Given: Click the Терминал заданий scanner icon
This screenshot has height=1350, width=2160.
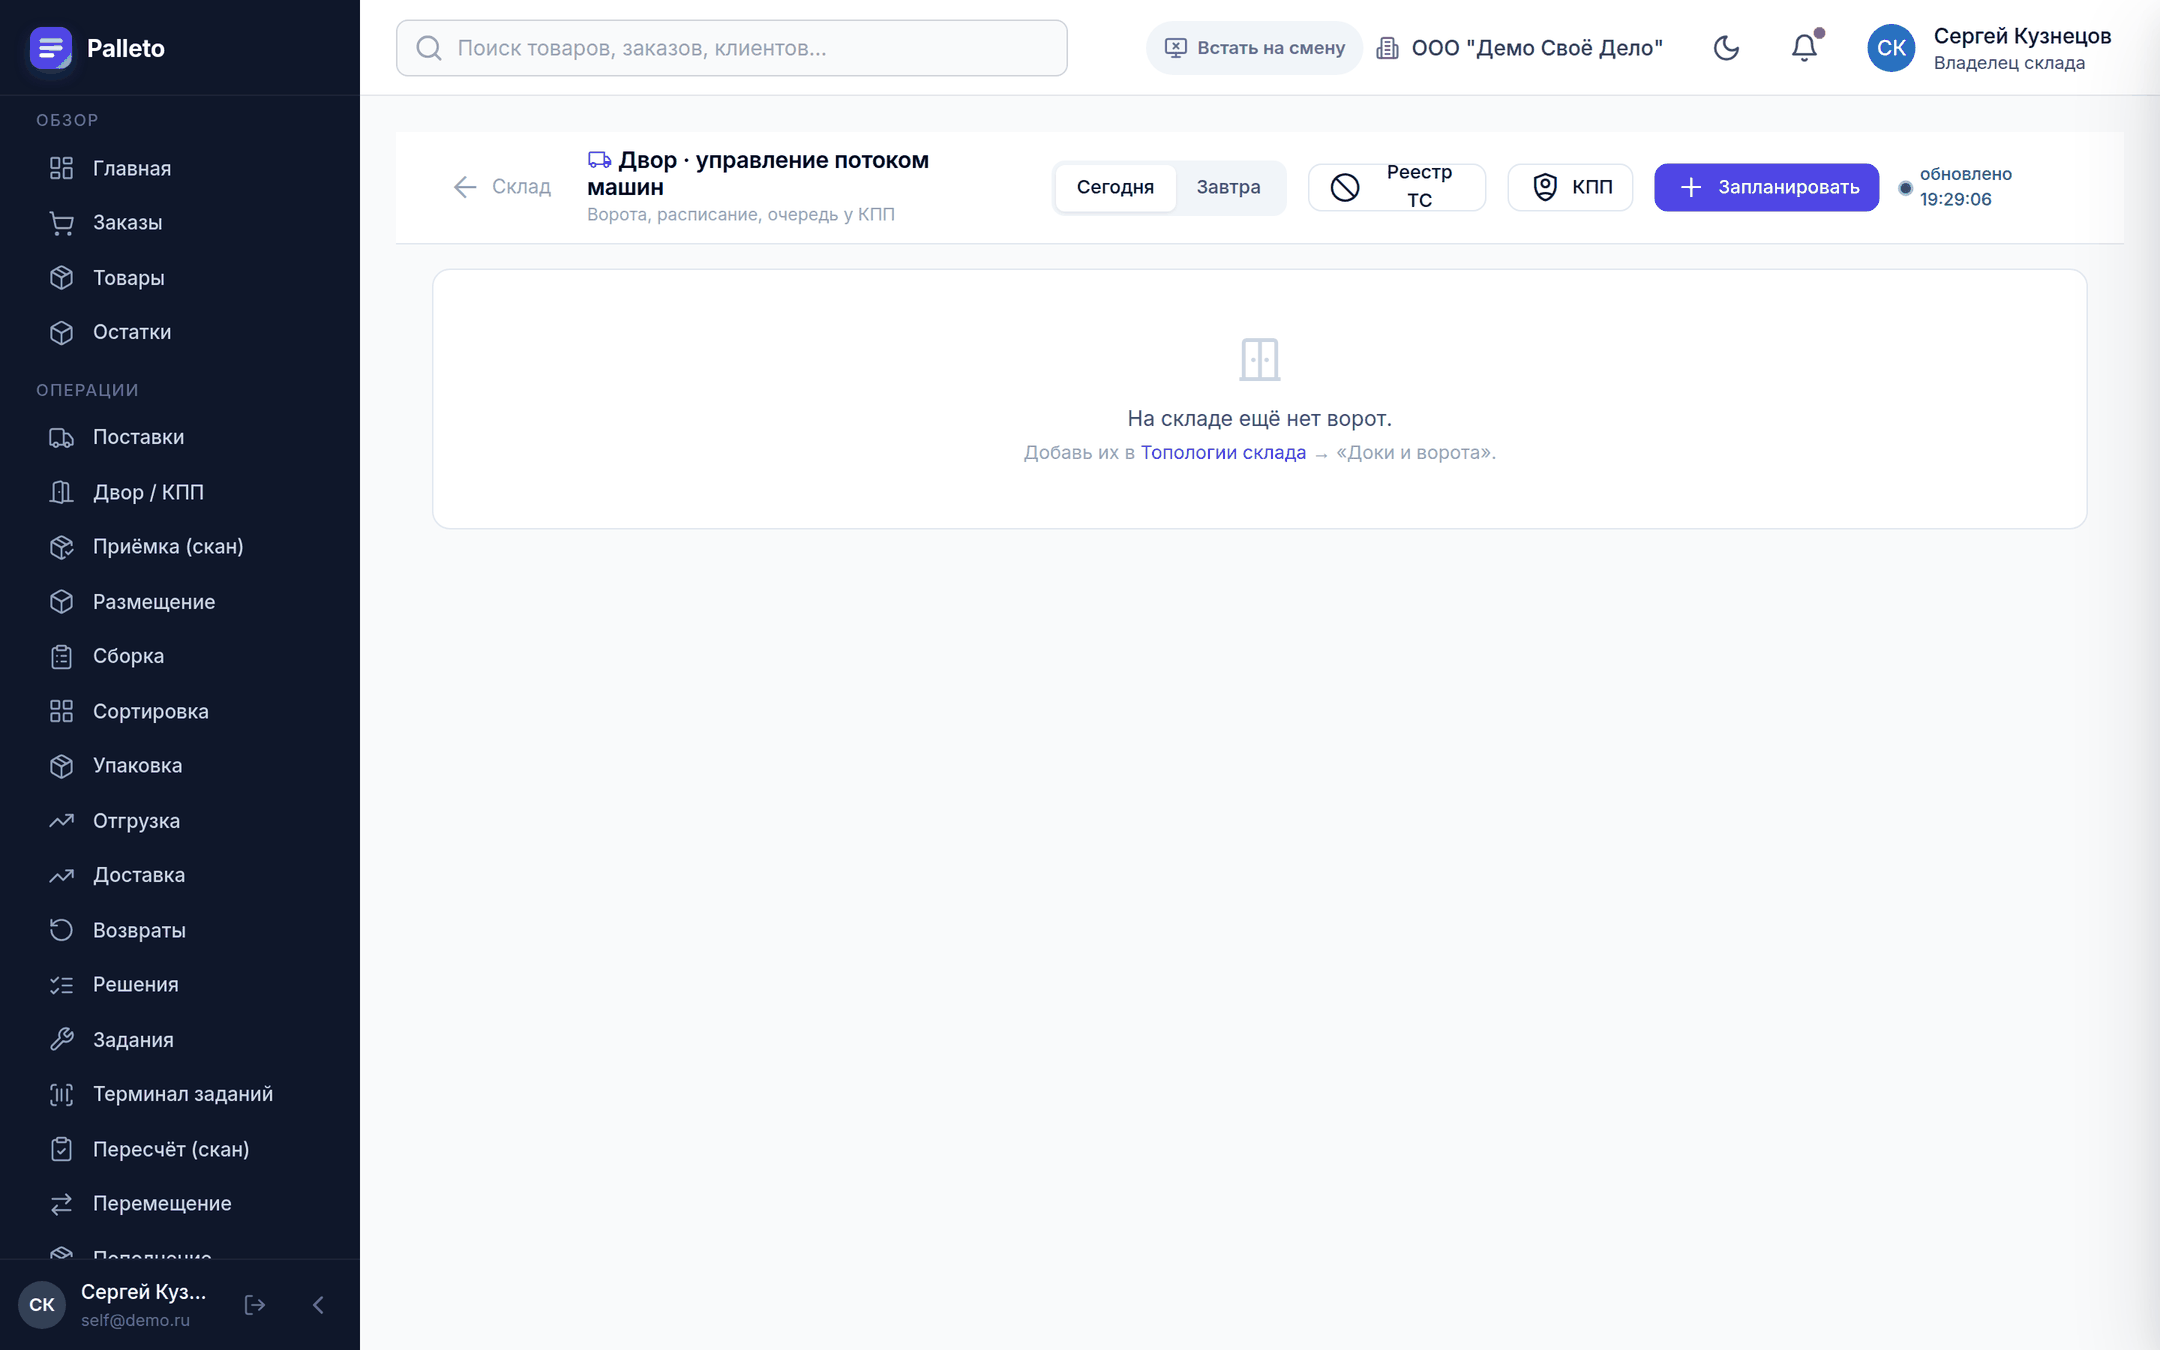Looking at the screenshot, I should click(x=62, y=1094).
